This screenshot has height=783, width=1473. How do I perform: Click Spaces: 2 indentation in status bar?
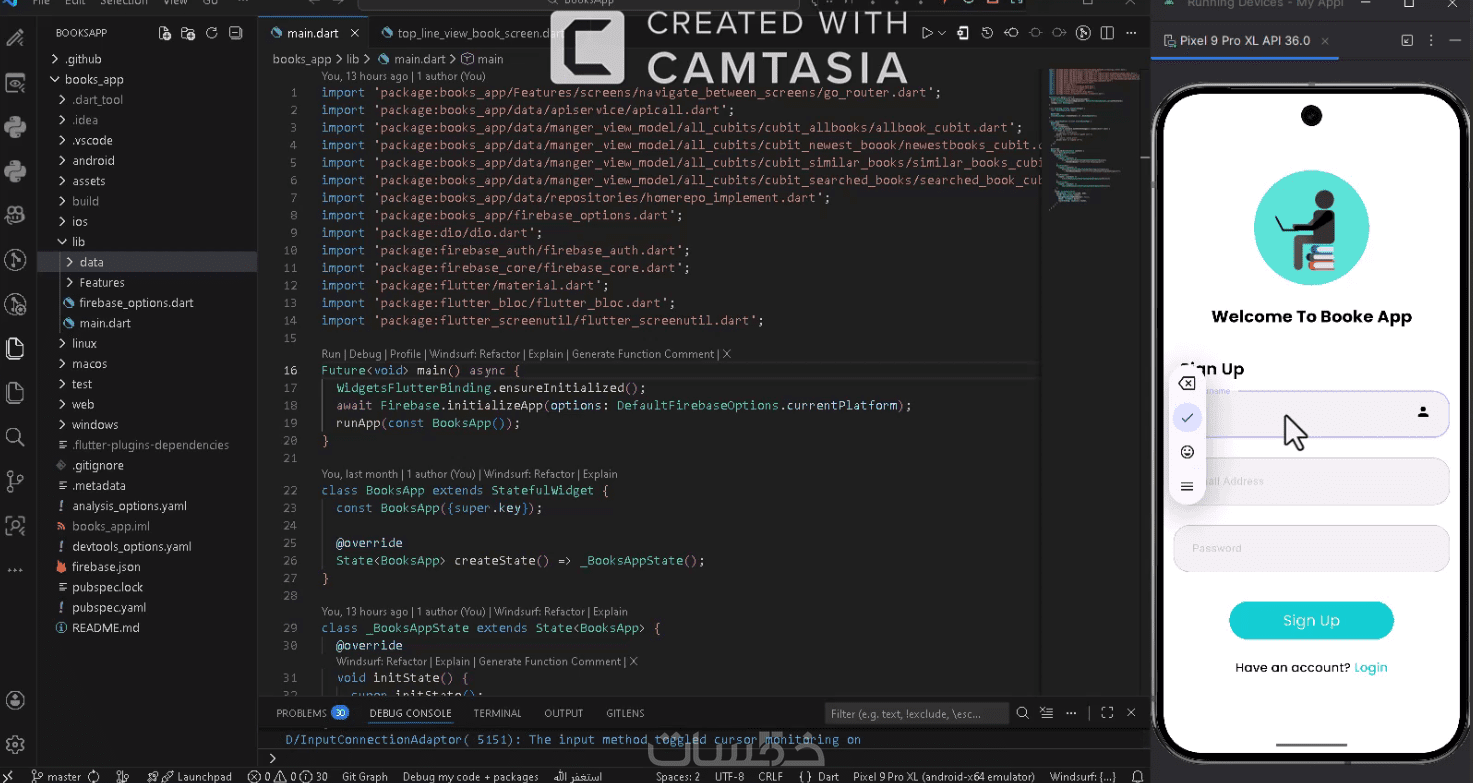coord(677,776)
